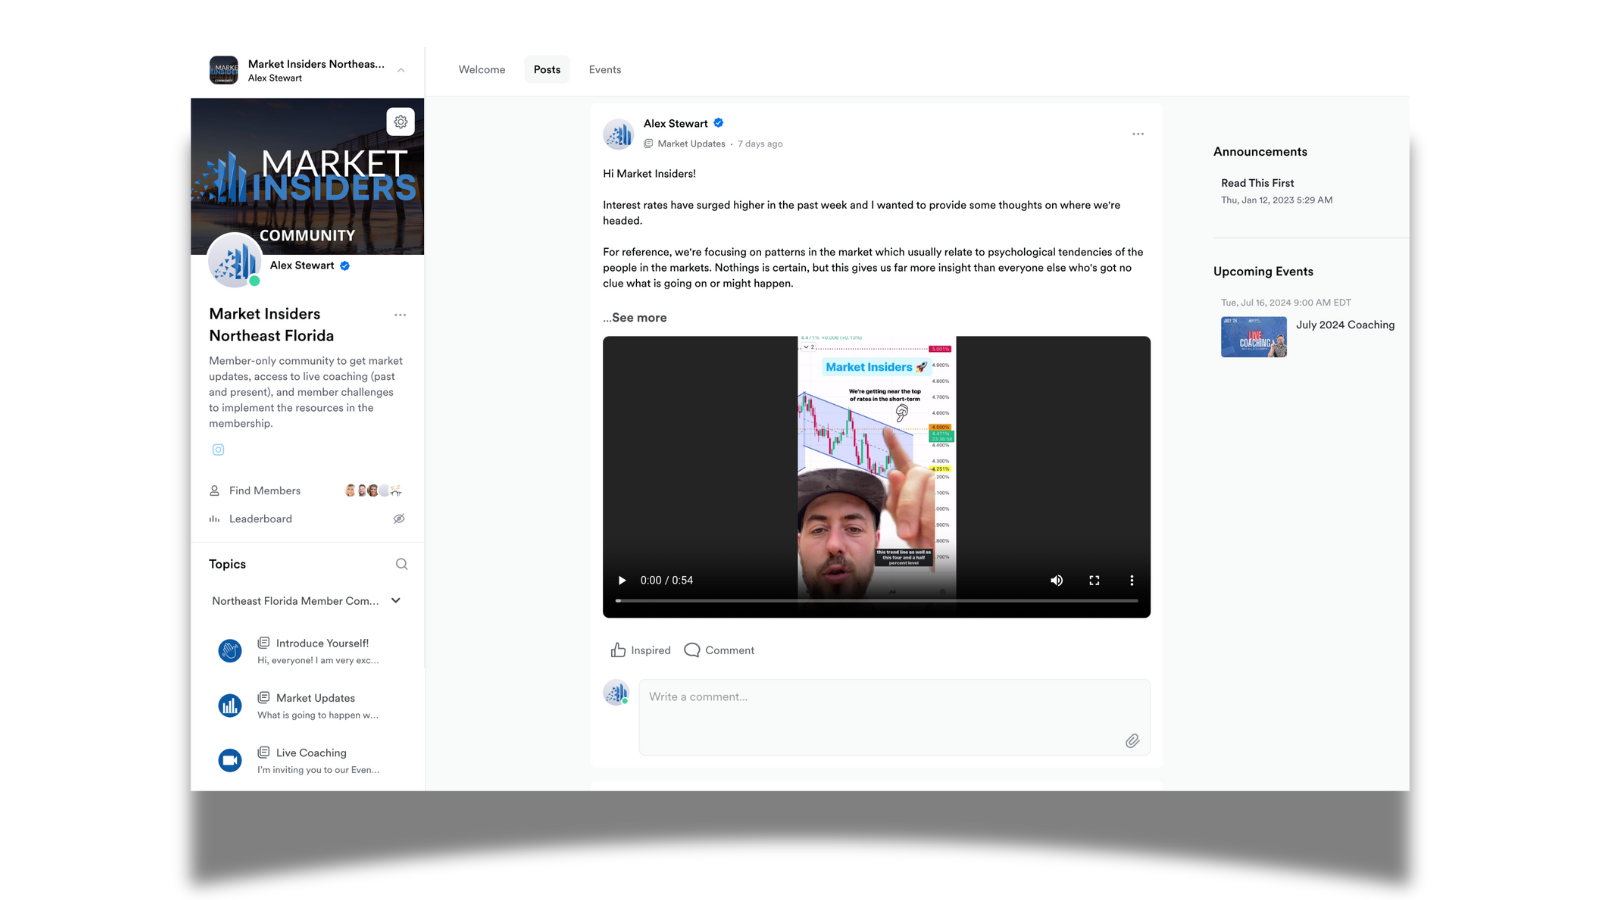Open Alex Stewart's sidebar profile avatar
The height and width of the screenshot is (900, 1600).
tap(235, 260)
